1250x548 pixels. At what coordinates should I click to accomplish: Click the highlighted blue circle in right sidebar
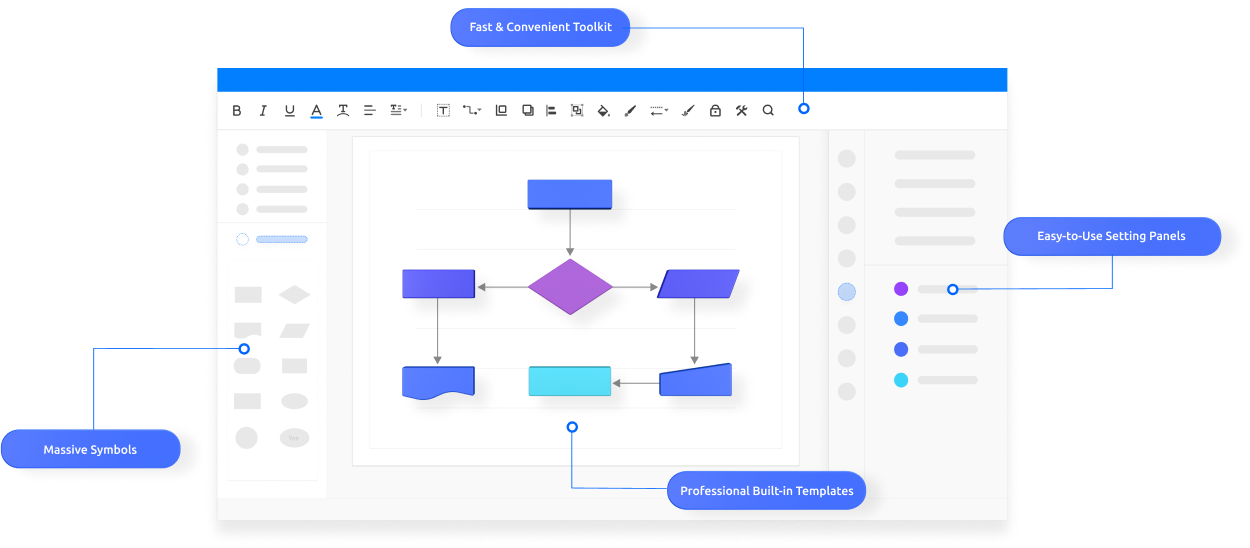[847, 292]
